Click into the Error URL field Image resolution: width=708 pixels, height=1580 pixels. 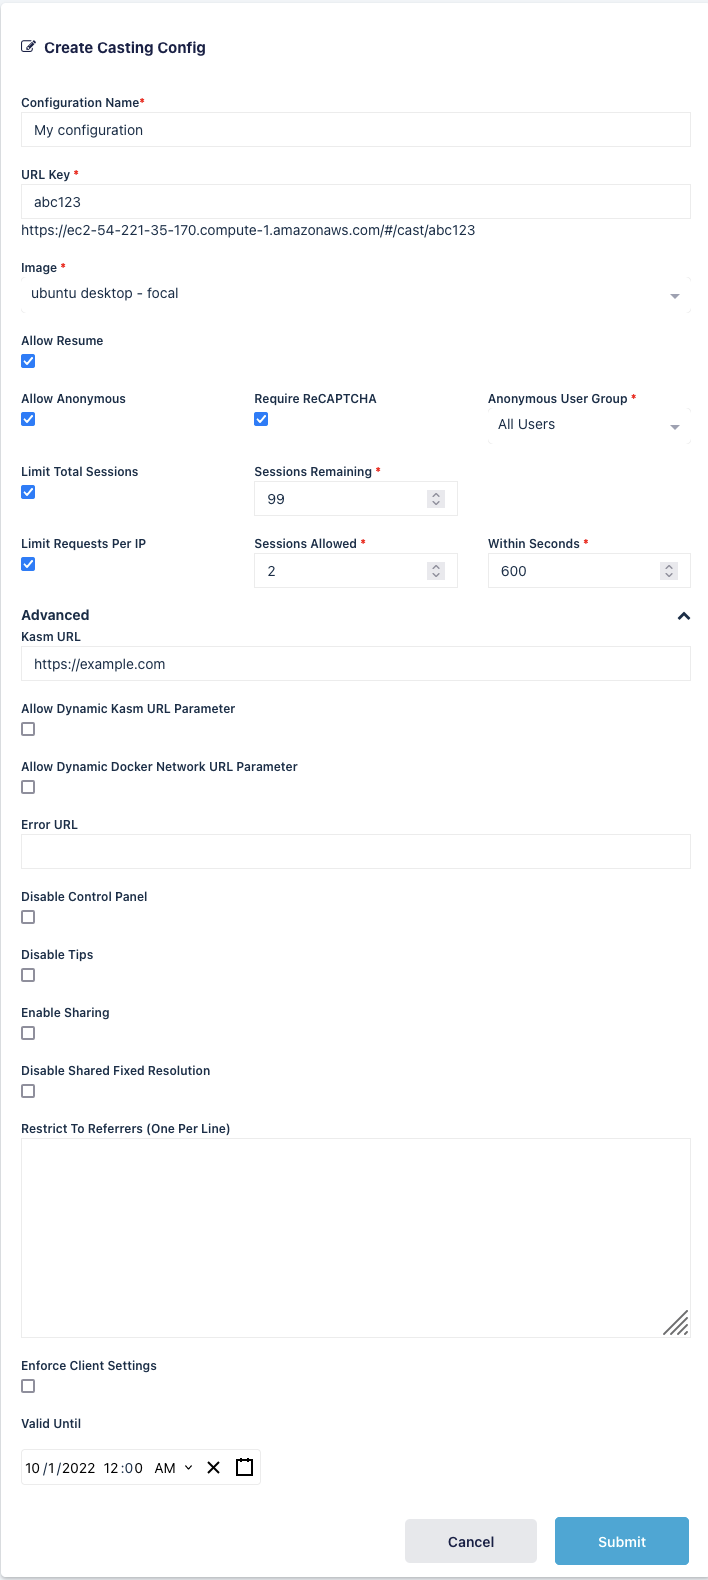coord(355,851)
